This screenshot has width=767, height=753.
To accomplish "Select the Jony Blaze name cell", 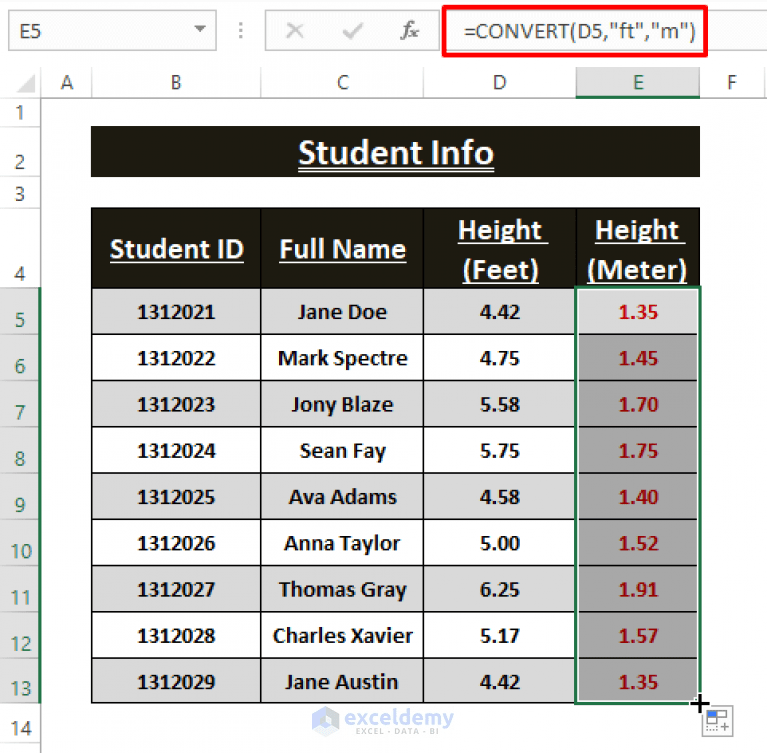I will (x=342, y=404).
